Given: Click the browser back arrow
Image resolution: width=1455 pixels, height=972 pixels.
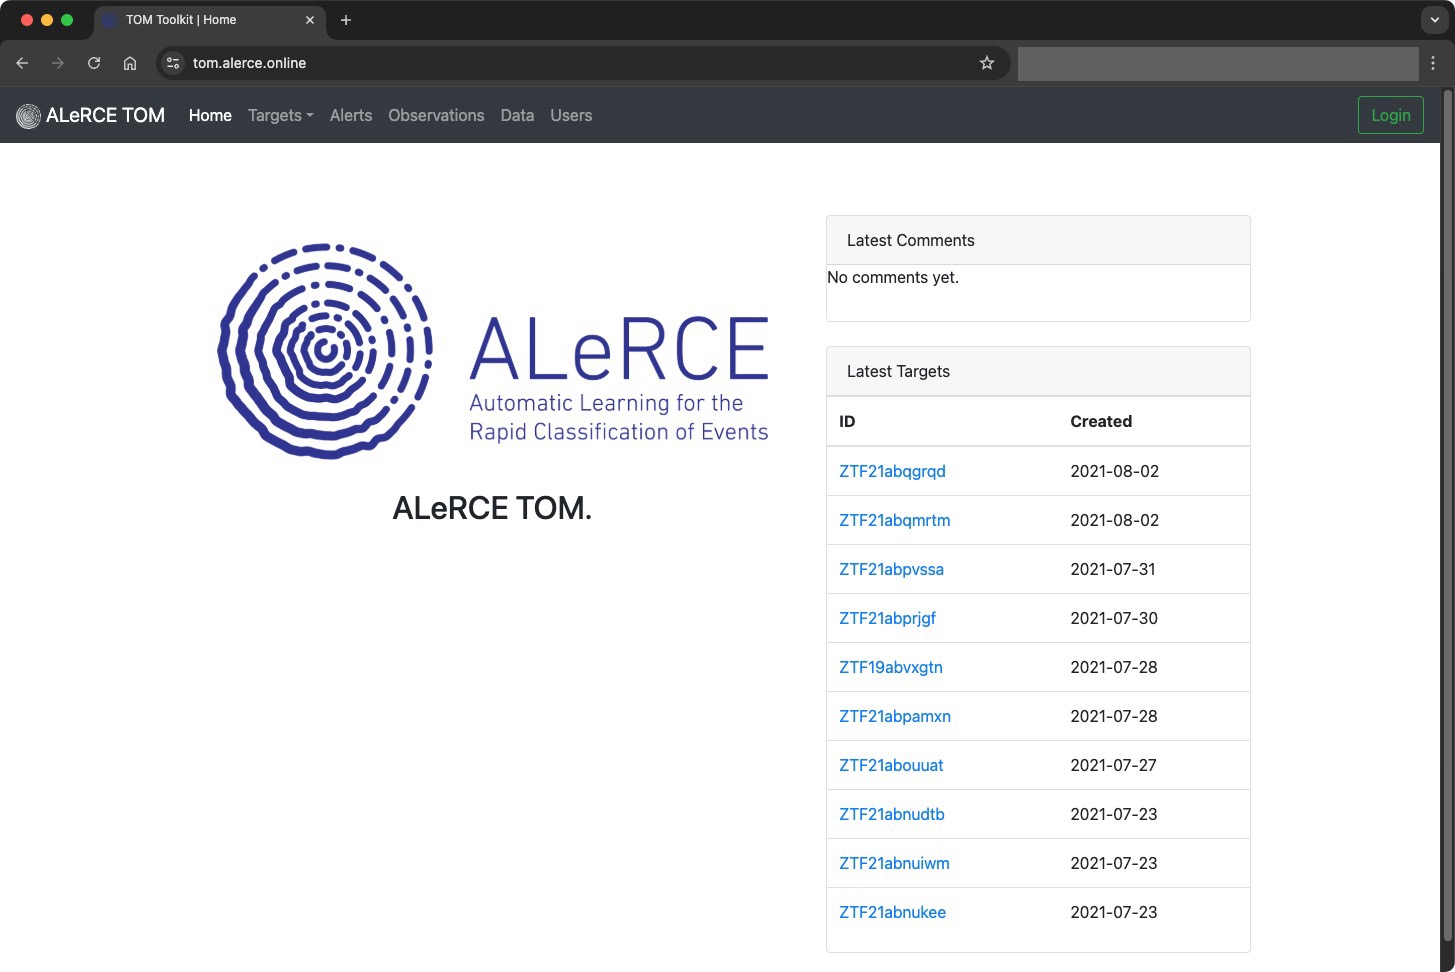Looking at the screenshot, I should click(x=22, y=63).
